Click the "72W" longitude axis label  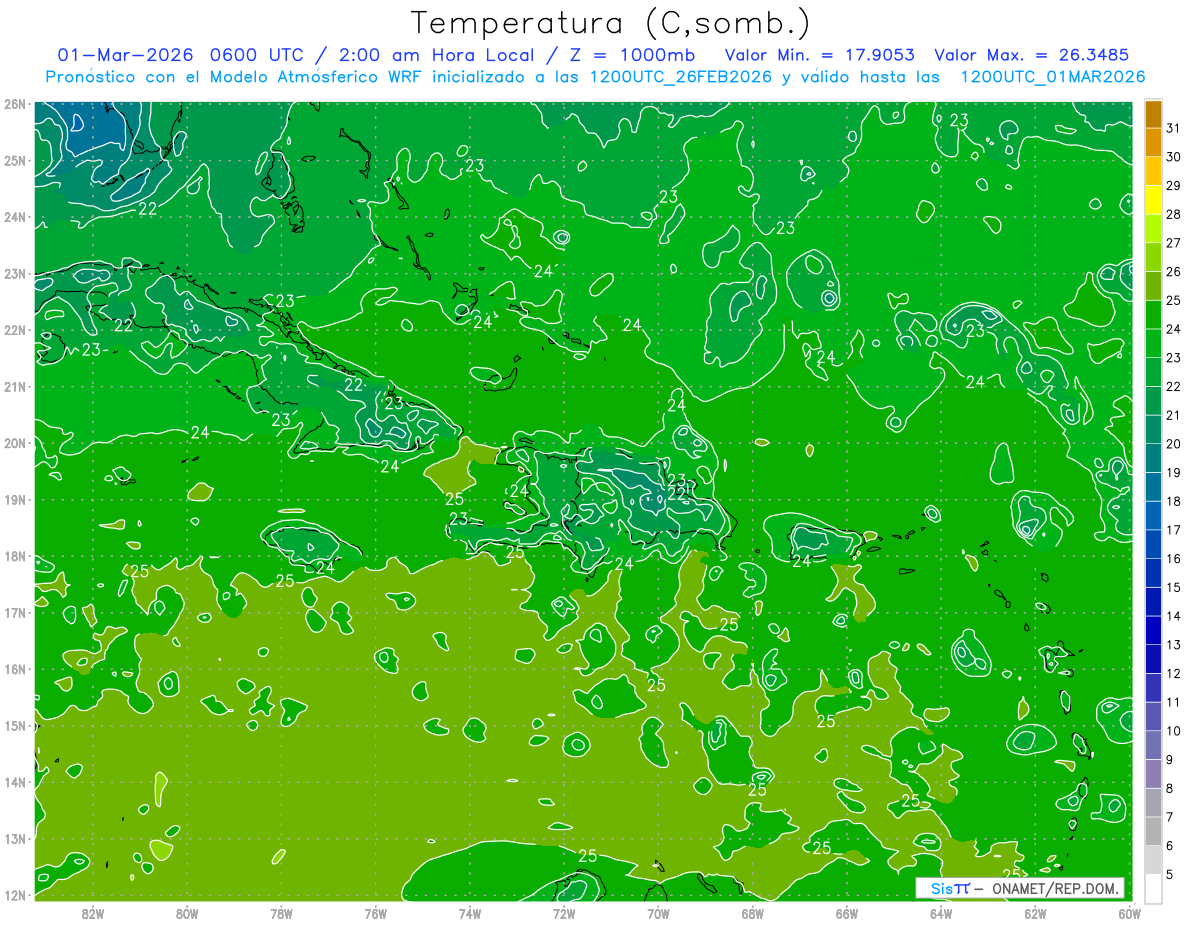564,913
